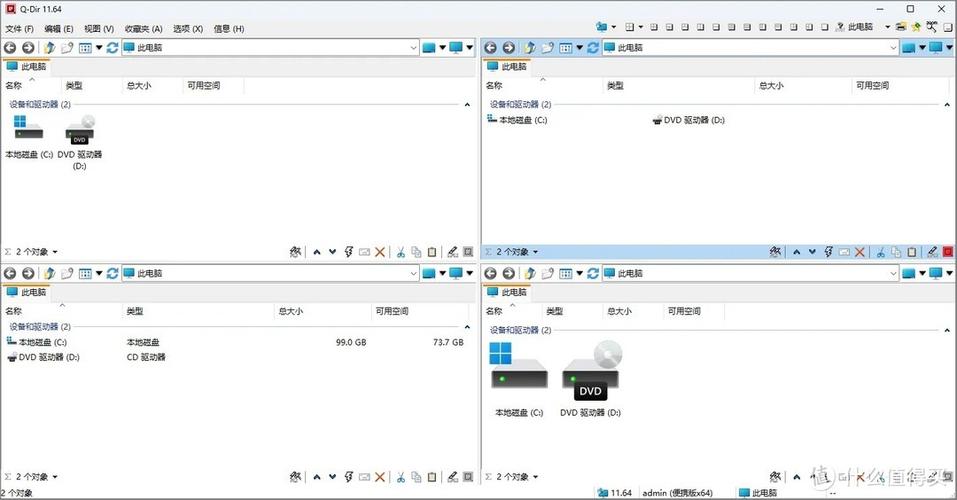Open the 选项 (X) menu
Viewport: 957px width, 500px height.
click(x=188, y=29)
